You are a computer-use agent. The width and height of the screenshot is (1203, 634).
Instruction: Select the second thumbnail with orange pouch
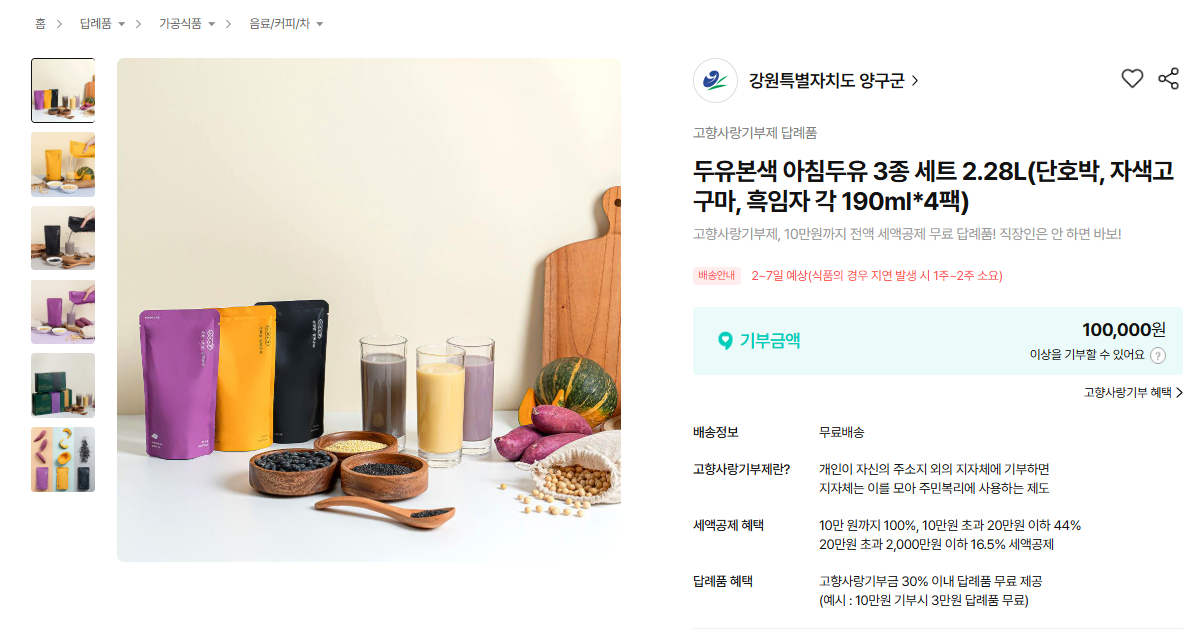[x=63, y=164]
